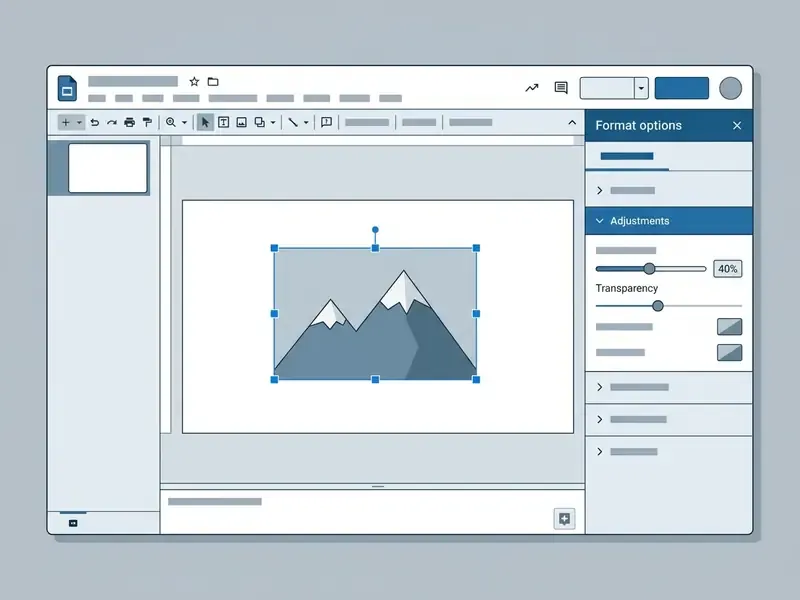Open the activity trend arrow icon
The image size is (800, 600).
pos(532,88)
